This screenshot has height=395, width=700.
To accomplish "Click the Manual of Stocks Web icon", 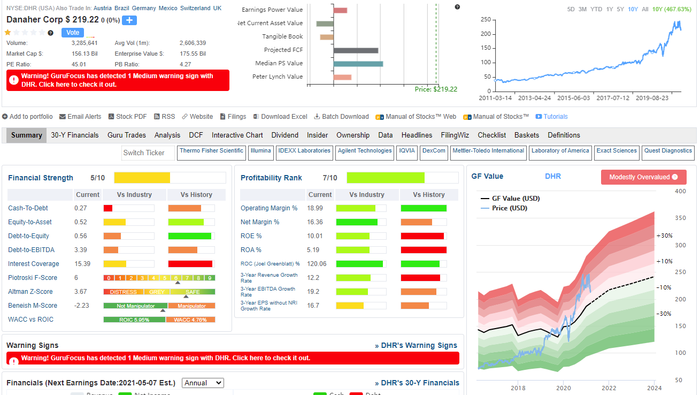I will point(379,117).
